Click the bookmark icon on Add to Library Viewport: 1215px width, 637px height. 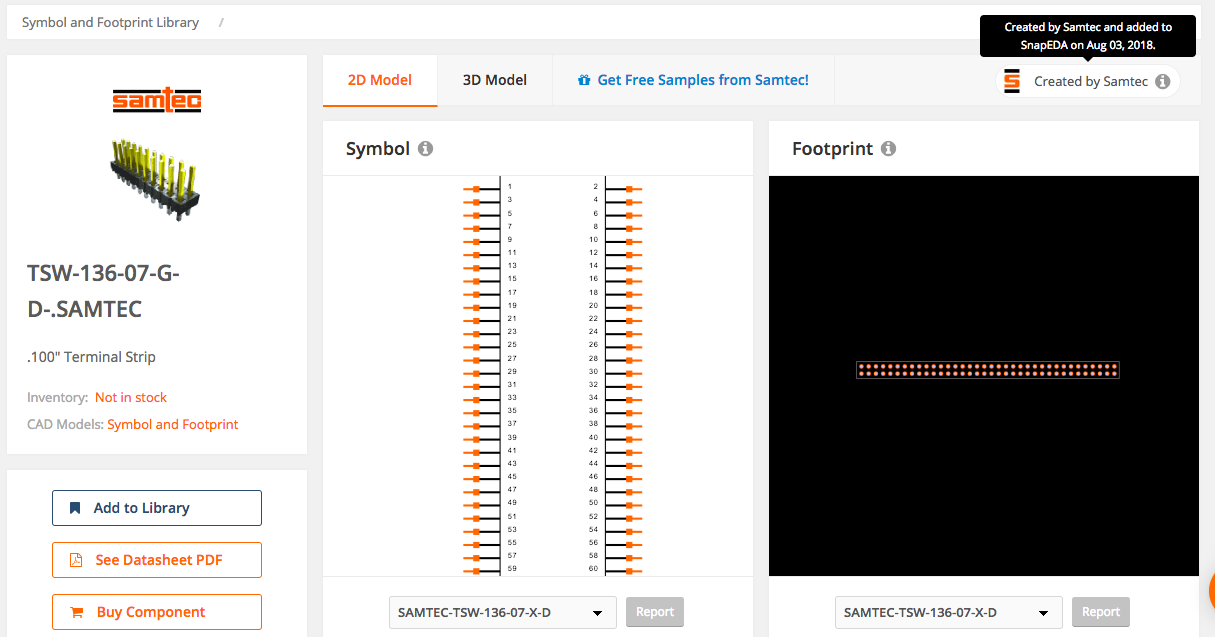(75, 508)
